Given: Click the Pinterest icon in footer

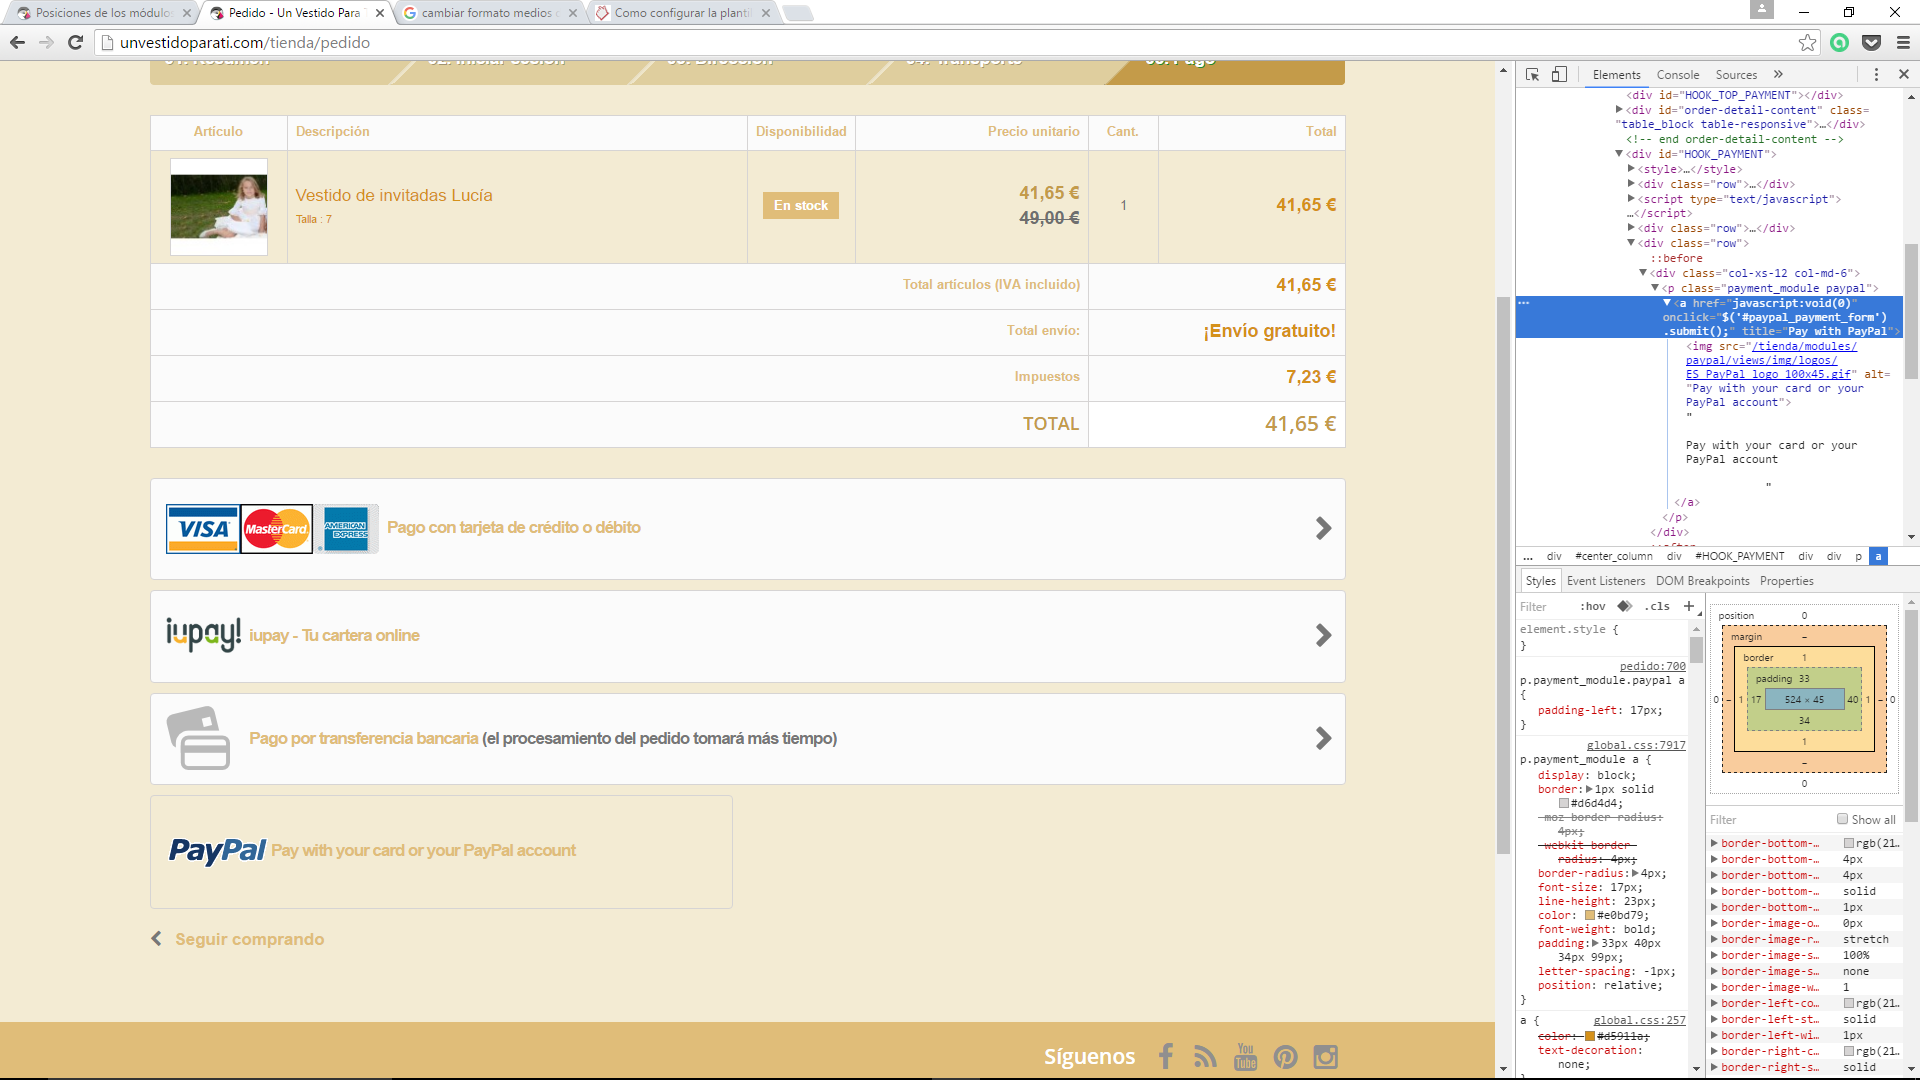Looking at the screenshot, I should (1285, 1057).
